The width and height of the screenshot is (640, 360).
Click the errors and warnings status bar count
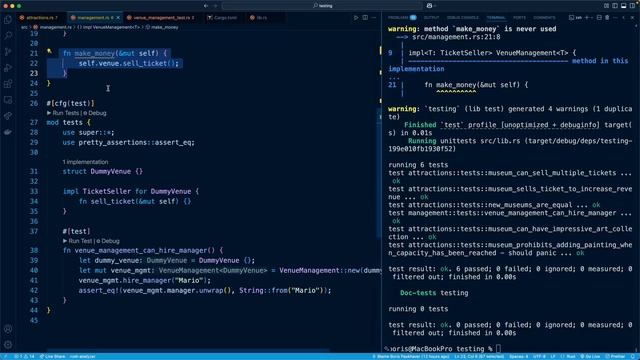24,356
